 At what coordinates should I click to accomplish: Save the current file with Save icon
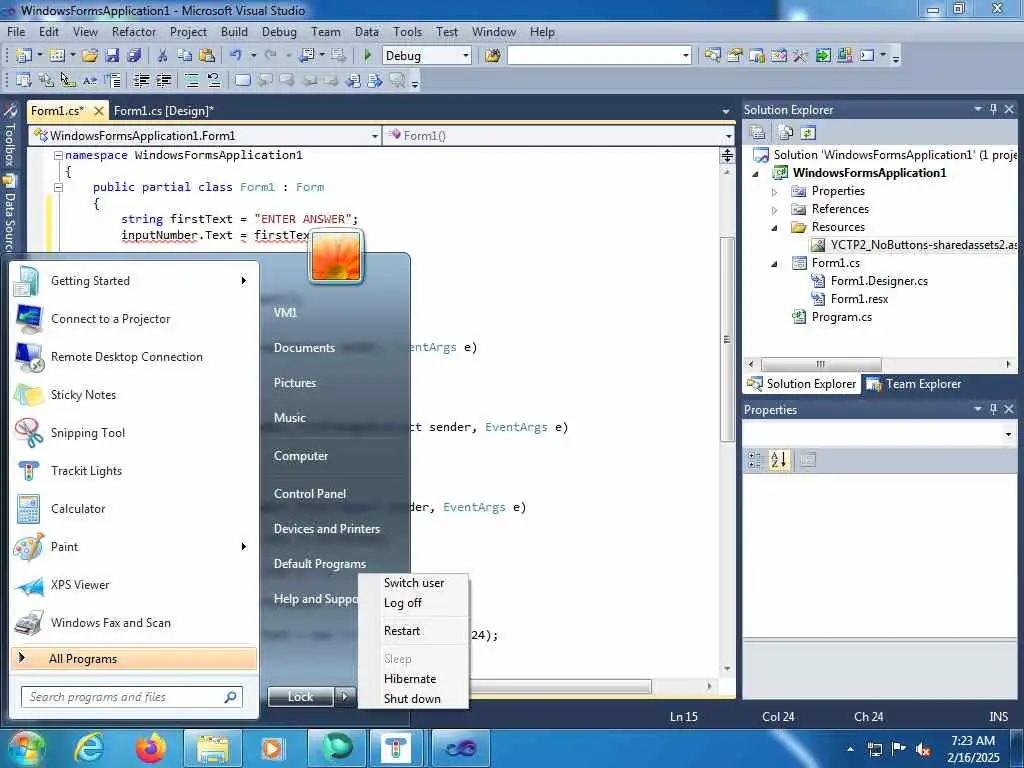(x=112, y=56)
